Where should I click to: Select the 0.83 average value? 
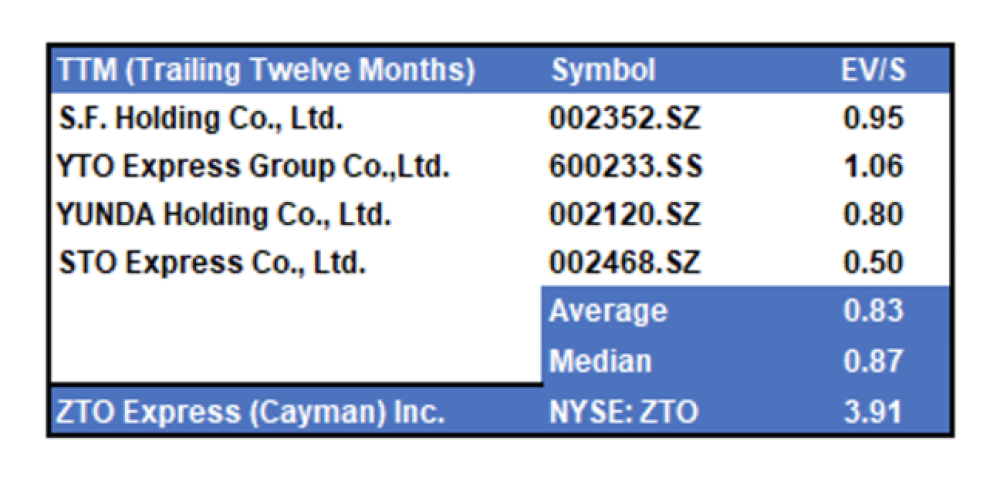[x=873, y=311]
